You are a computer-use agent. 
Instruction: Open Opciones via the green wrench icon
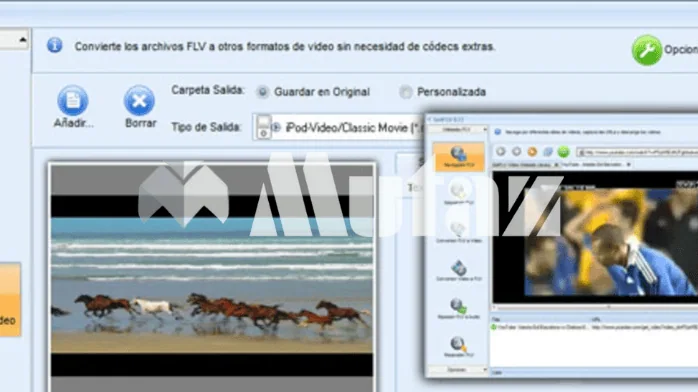click(647, 50)
